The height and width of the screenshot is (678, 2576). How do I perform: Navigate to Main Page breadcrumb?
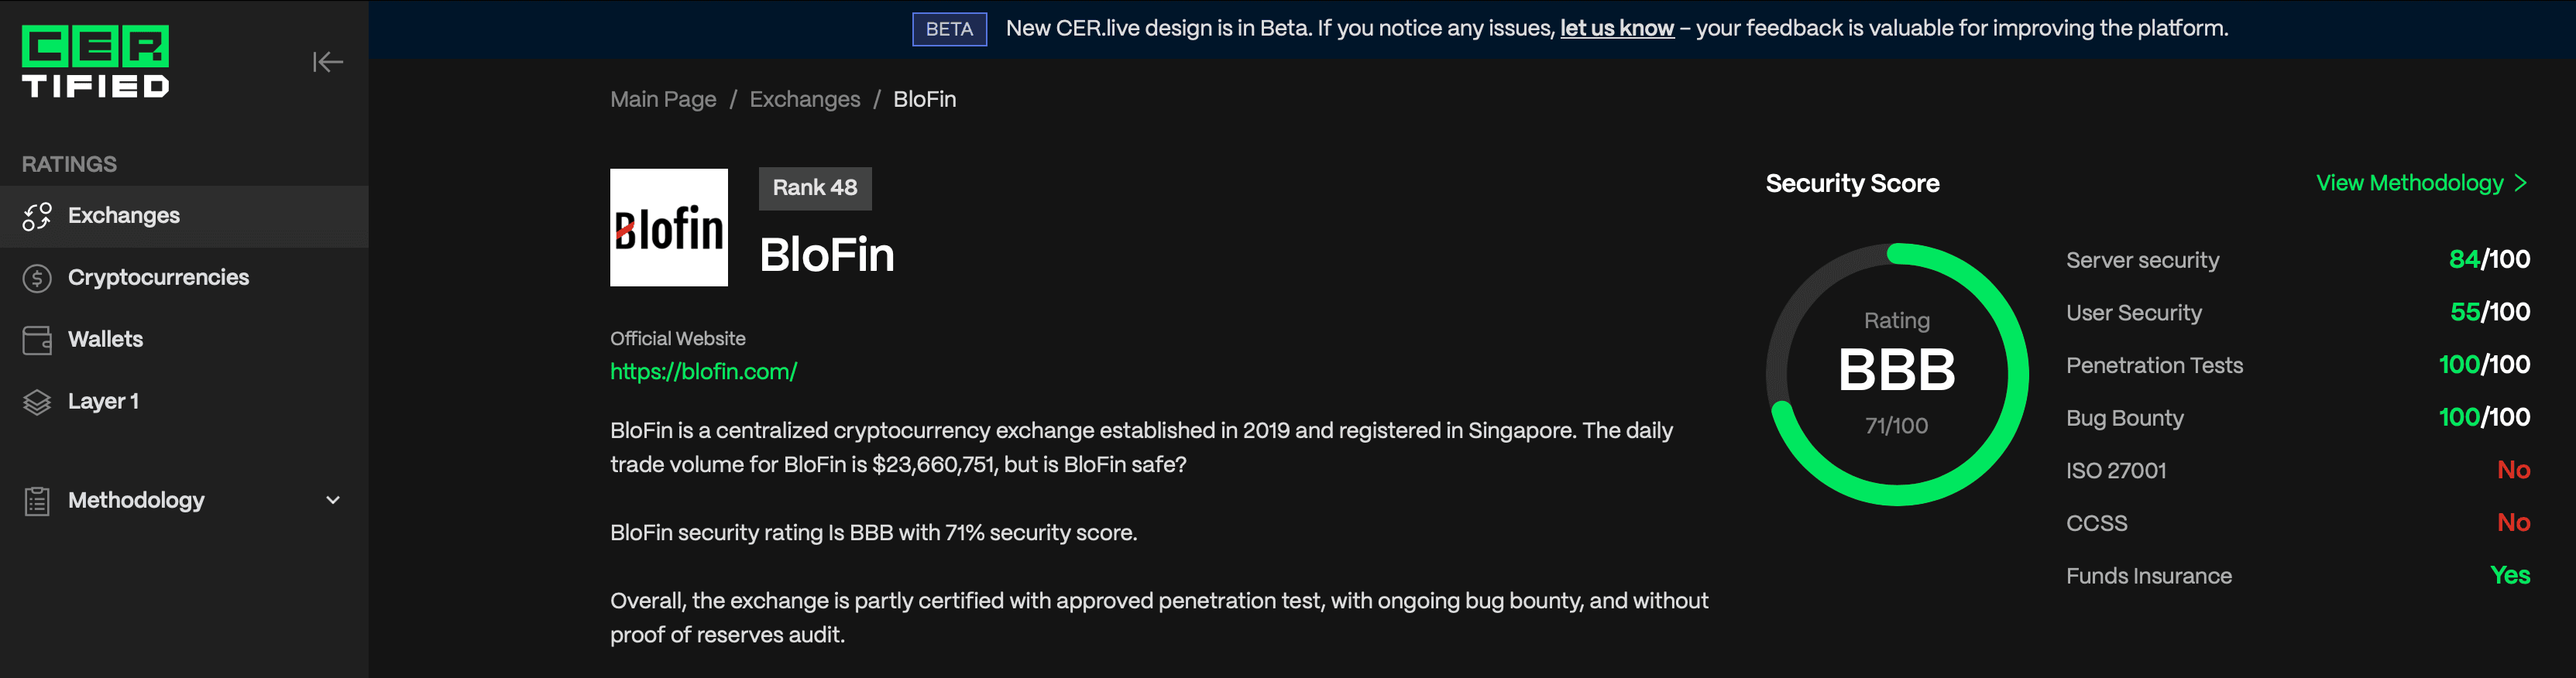click(663, 100)
